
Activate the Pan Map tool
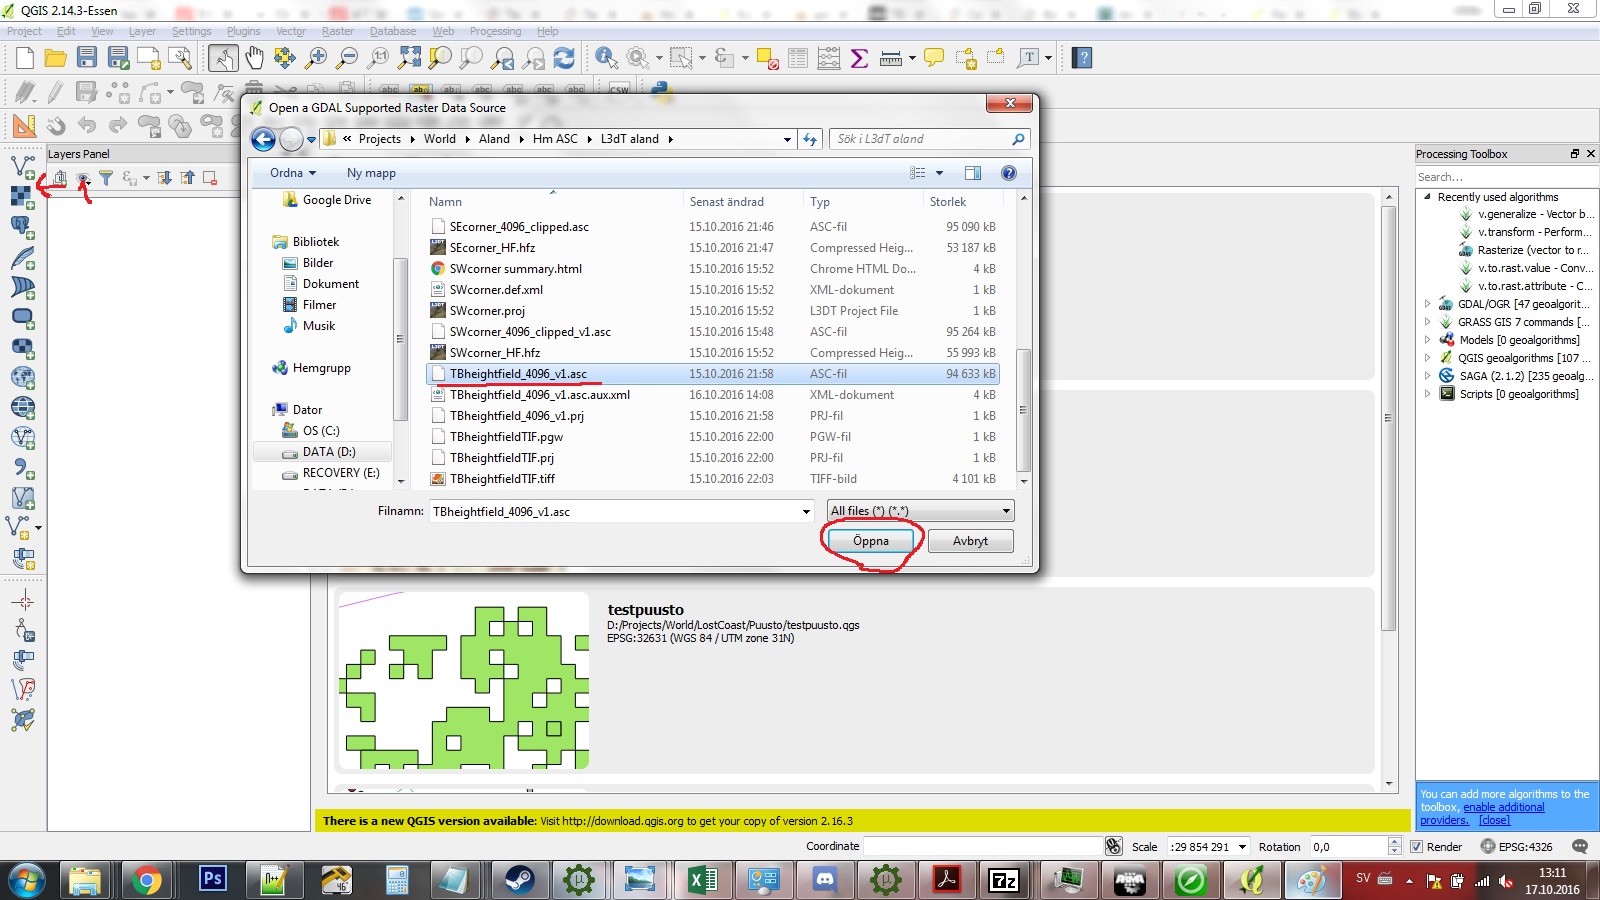[254, 58]
